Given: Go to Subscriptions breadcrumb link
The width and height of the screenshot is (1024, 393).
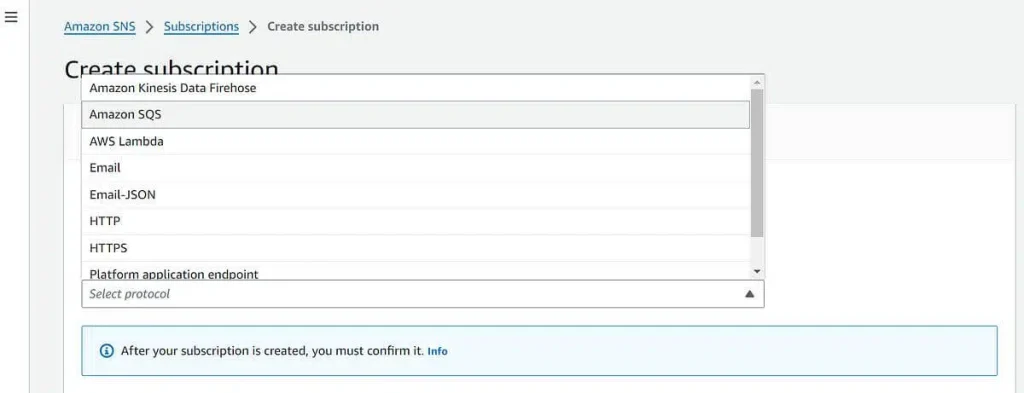Looking at the screenshot, I should 201,27.
